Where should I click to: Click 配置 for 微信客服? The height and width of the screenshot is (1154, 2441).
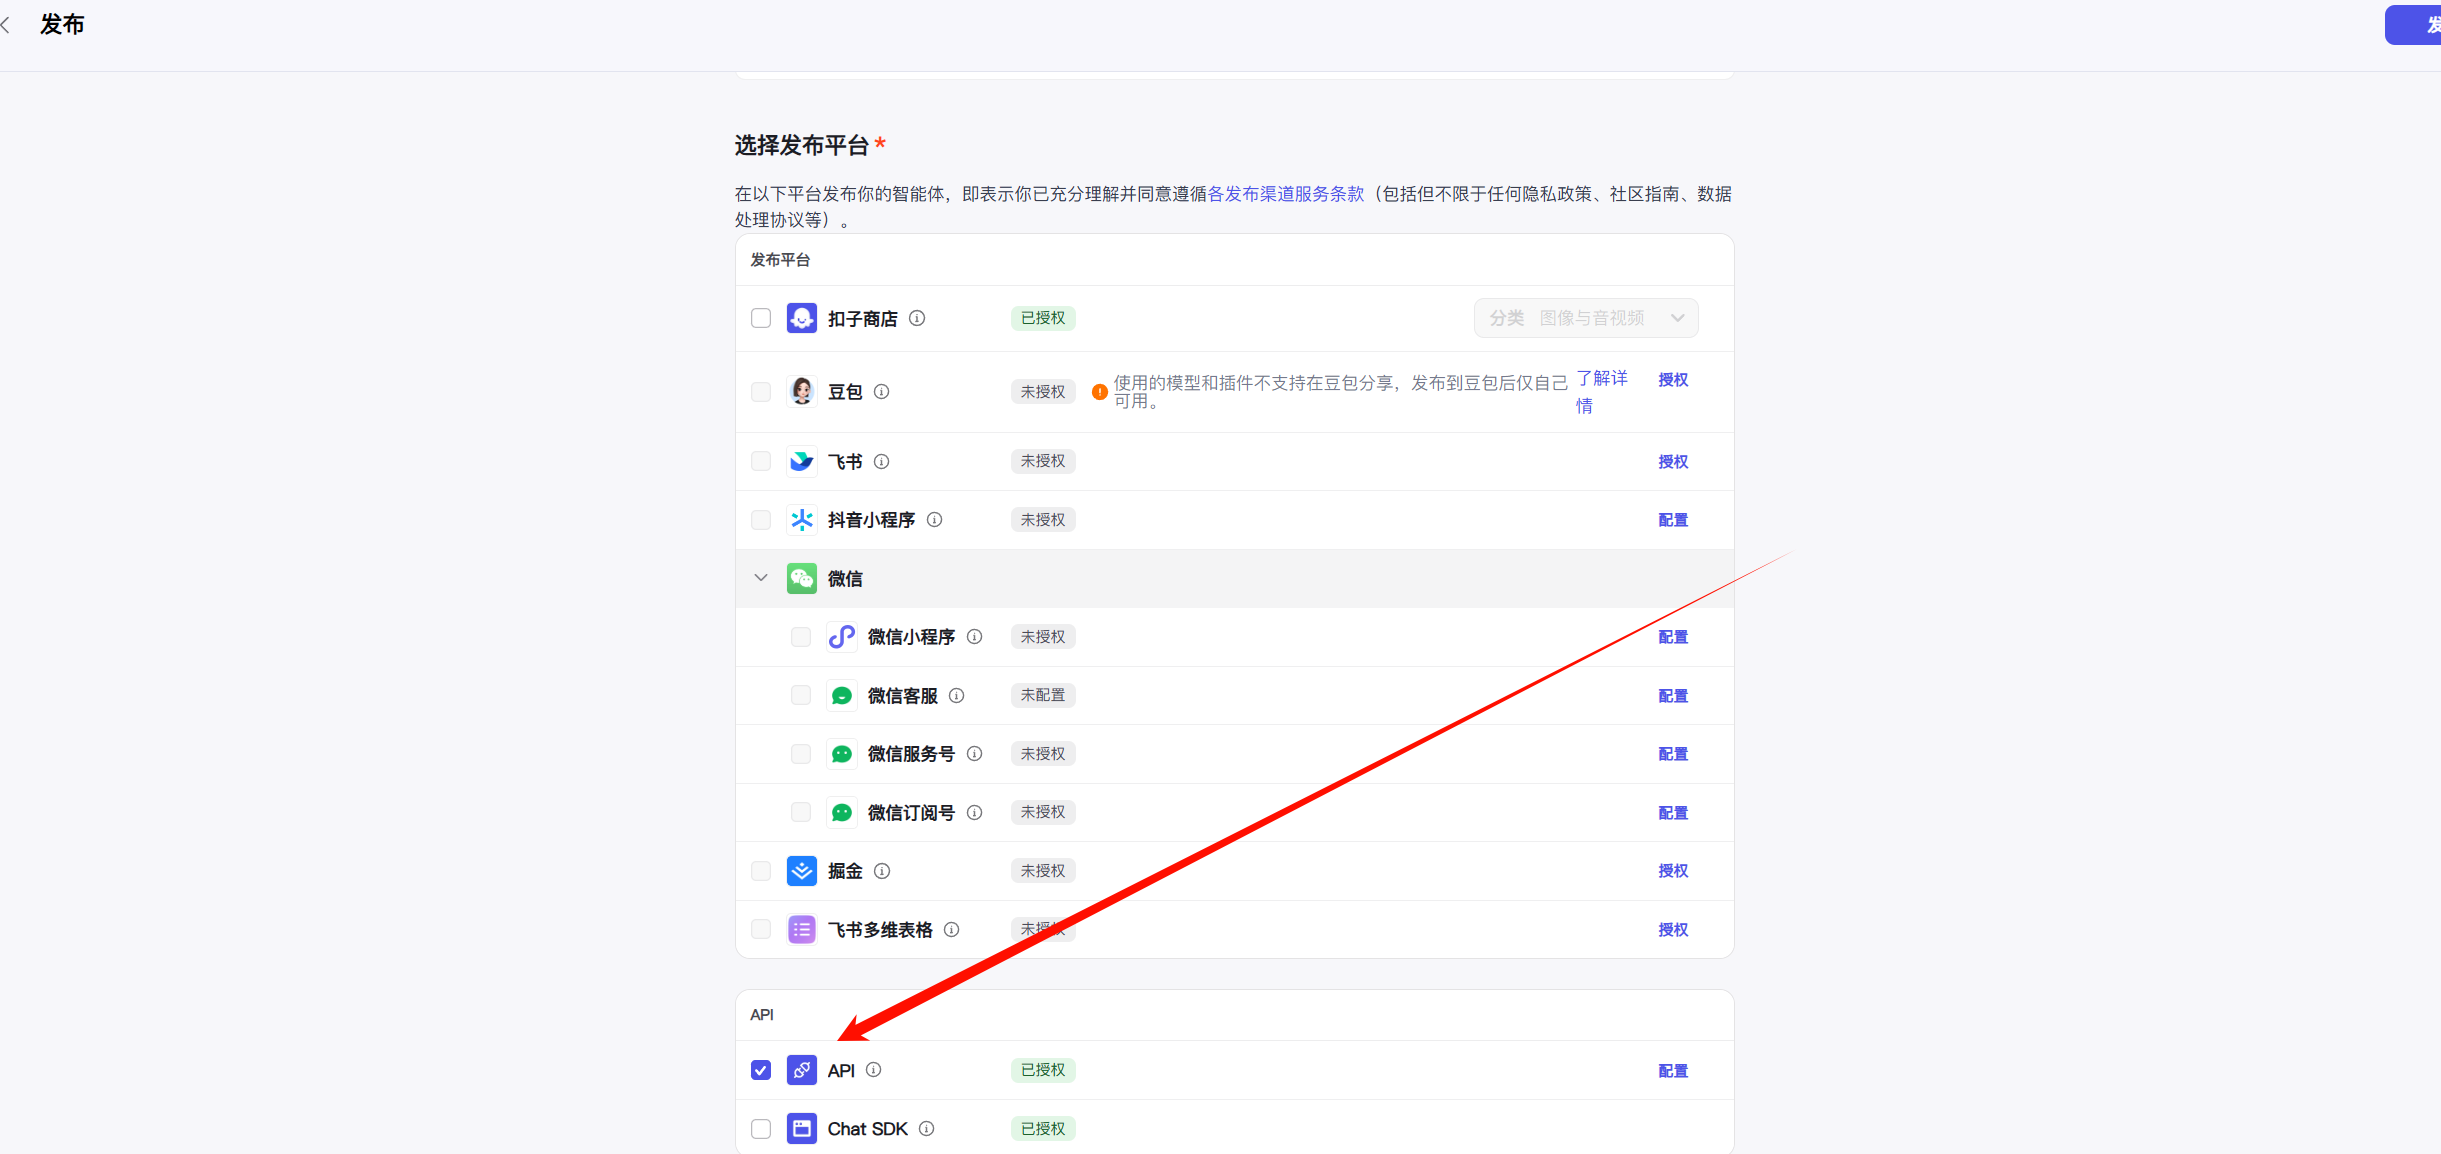(x=1673, y=696)
